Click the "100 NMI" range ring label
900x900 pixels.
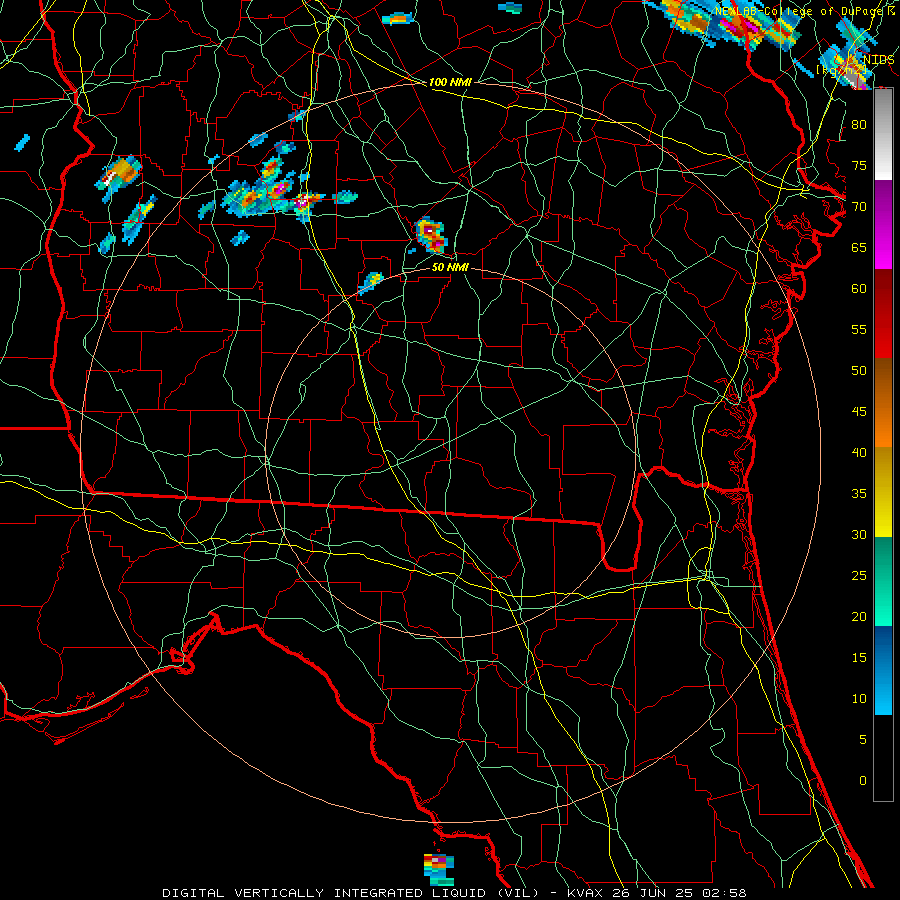(x=450, y=82)
